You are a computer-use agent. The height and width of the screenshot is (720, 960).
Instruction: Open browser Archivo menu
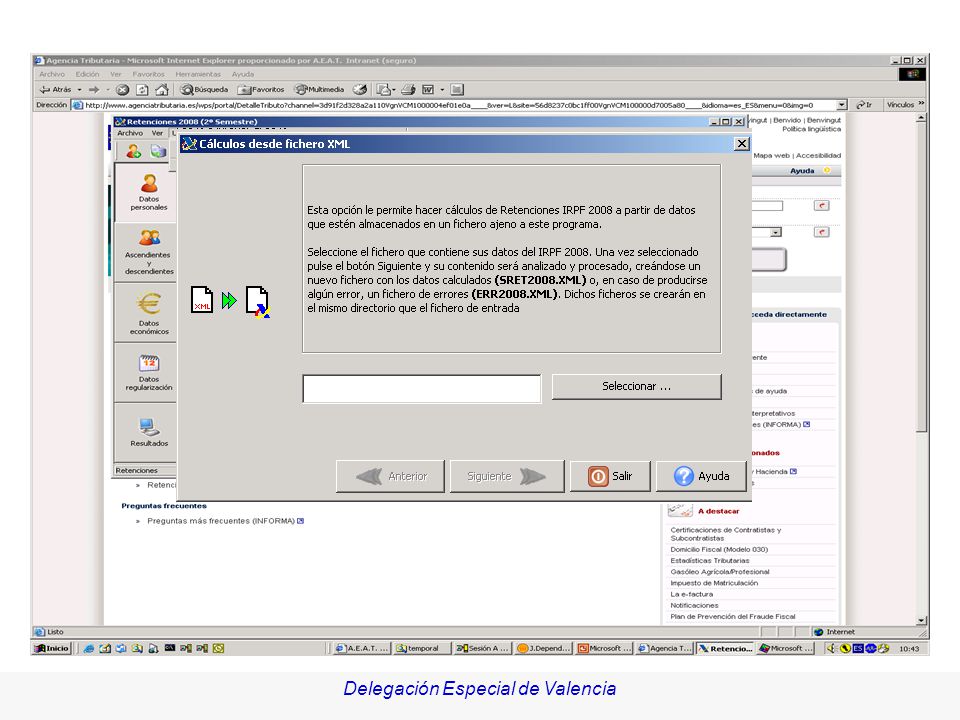[x=51, y=74]
